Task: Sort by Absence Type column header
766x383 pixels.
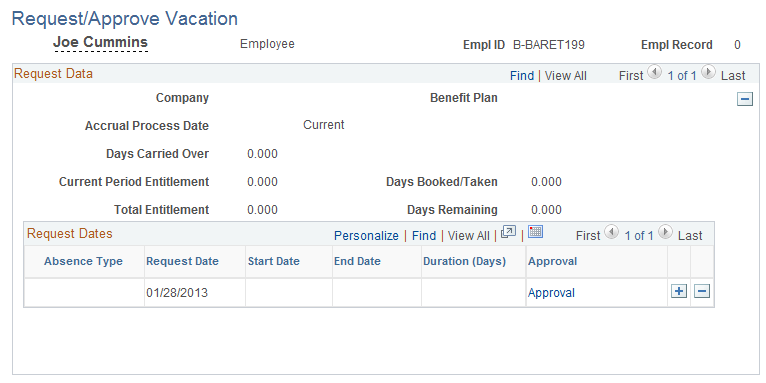Action: [x=84, y=261]
